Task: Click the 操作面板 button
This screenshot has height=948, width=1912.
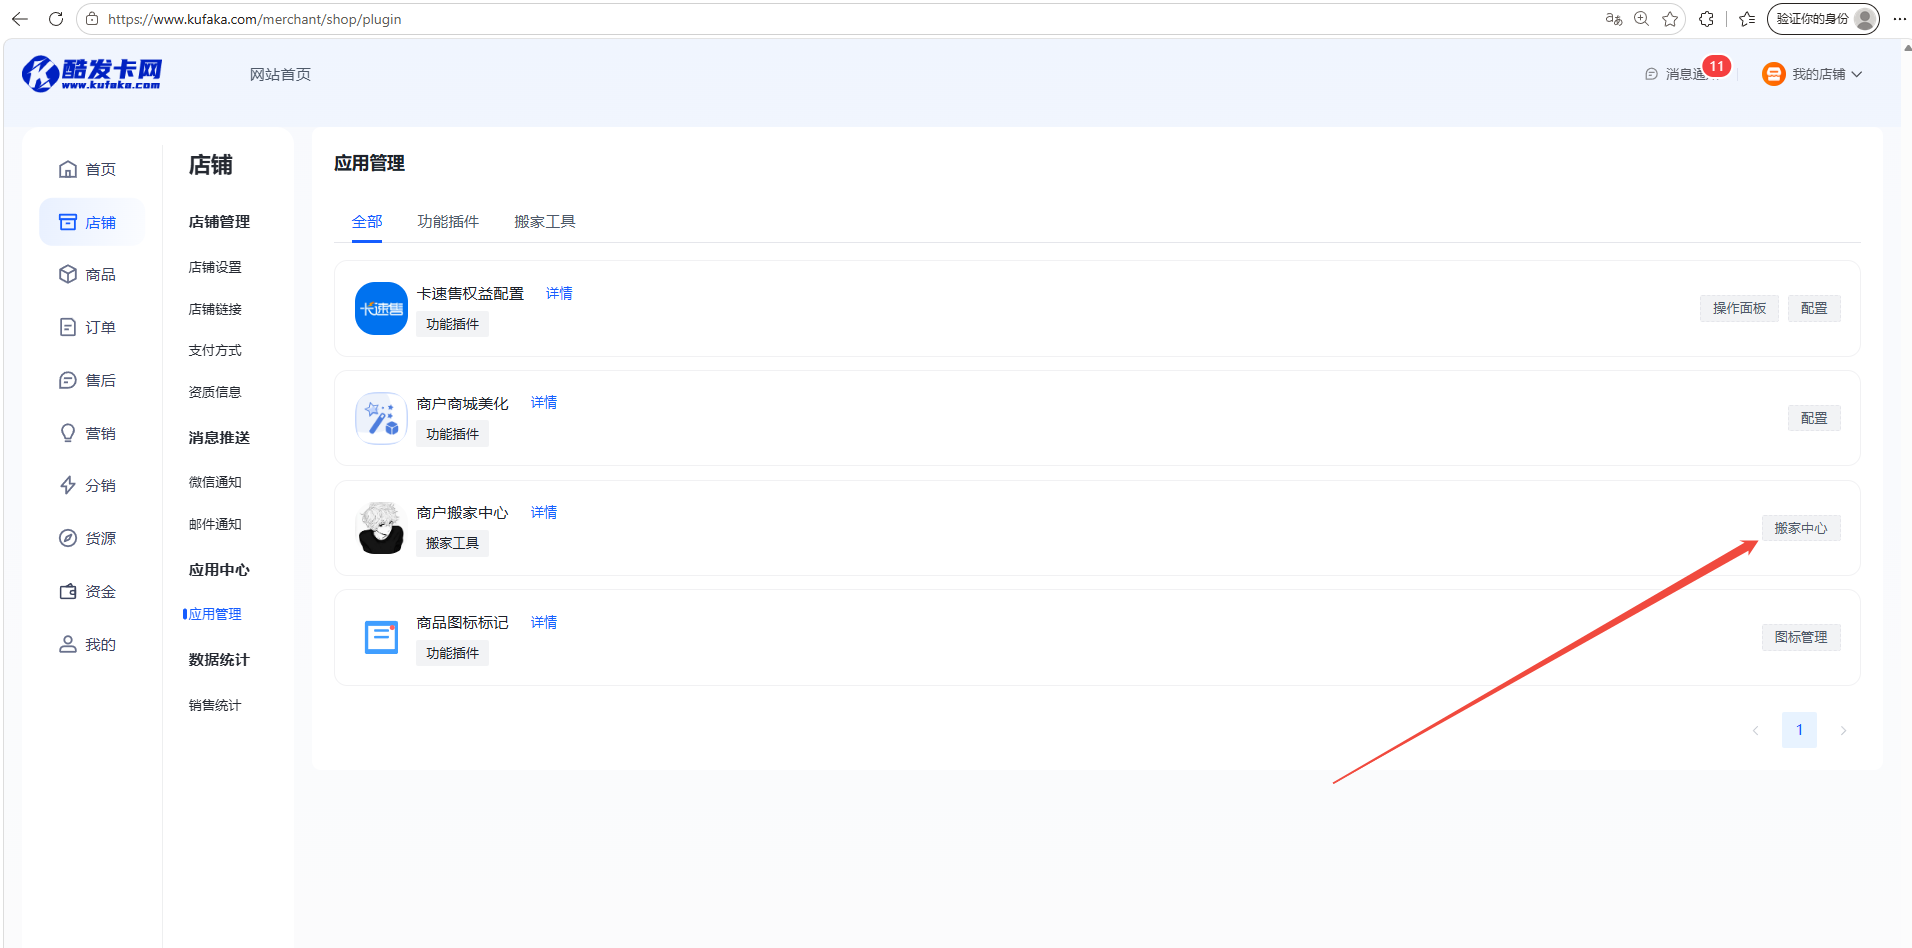Action: 1739,308
